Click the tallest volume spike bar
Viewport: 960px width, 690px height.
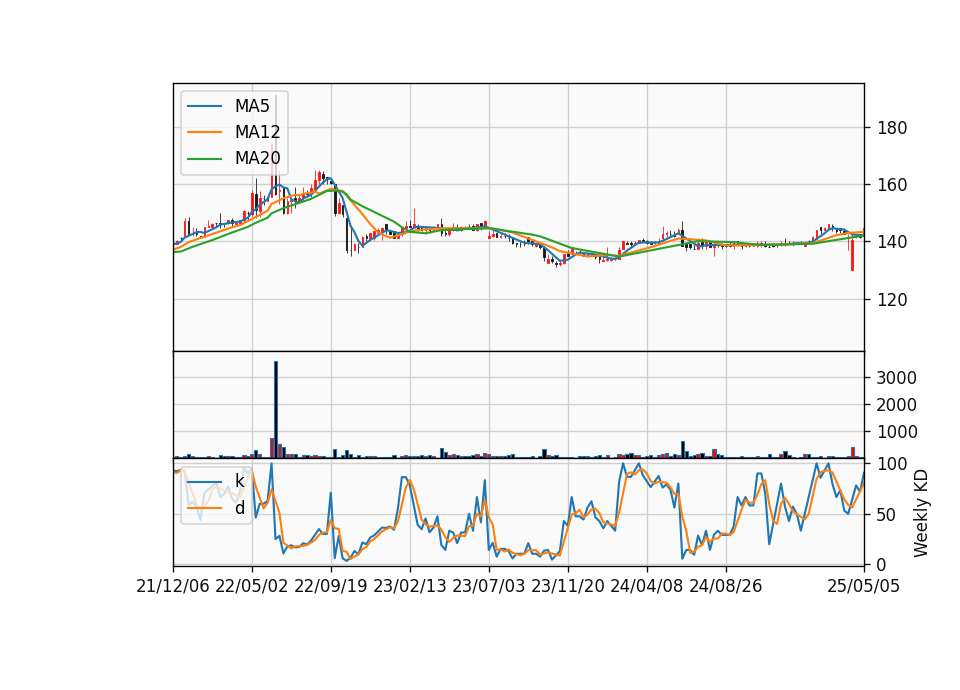276,410
